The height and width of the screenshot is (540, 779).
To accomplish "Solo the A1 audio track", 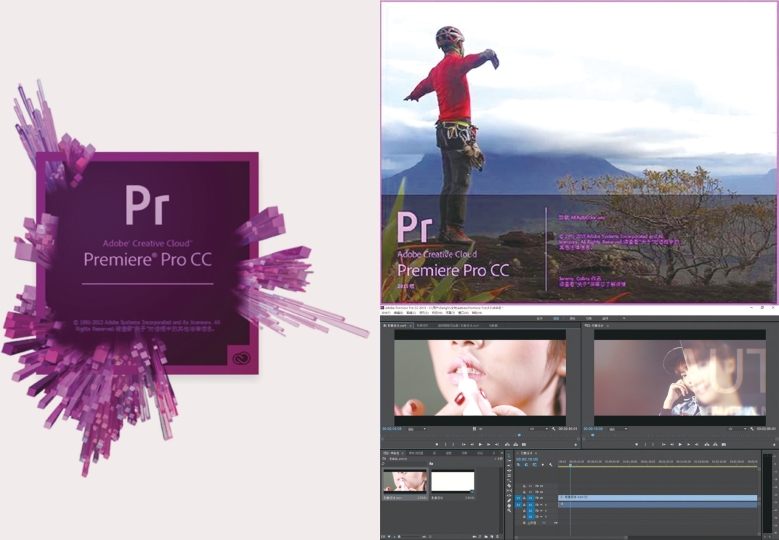I will 546,505.
